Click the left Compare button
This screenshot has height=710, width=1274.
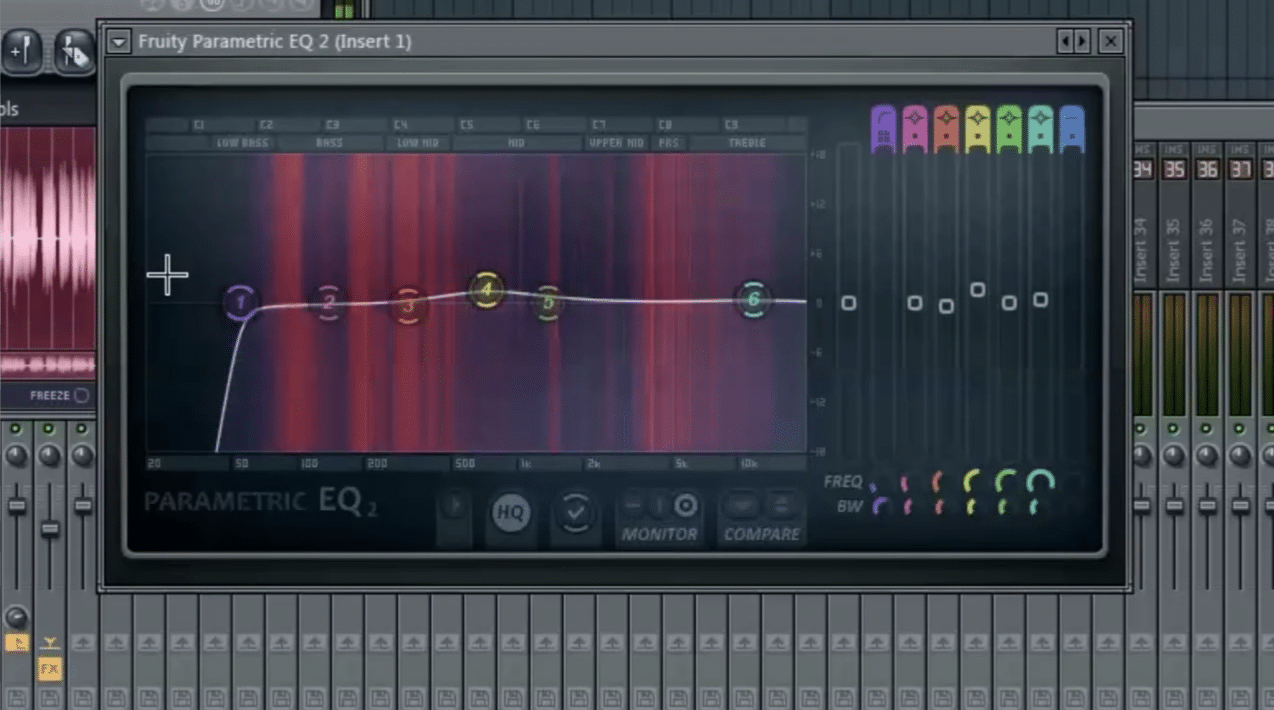pyautogui.click(x=741, y=505)
